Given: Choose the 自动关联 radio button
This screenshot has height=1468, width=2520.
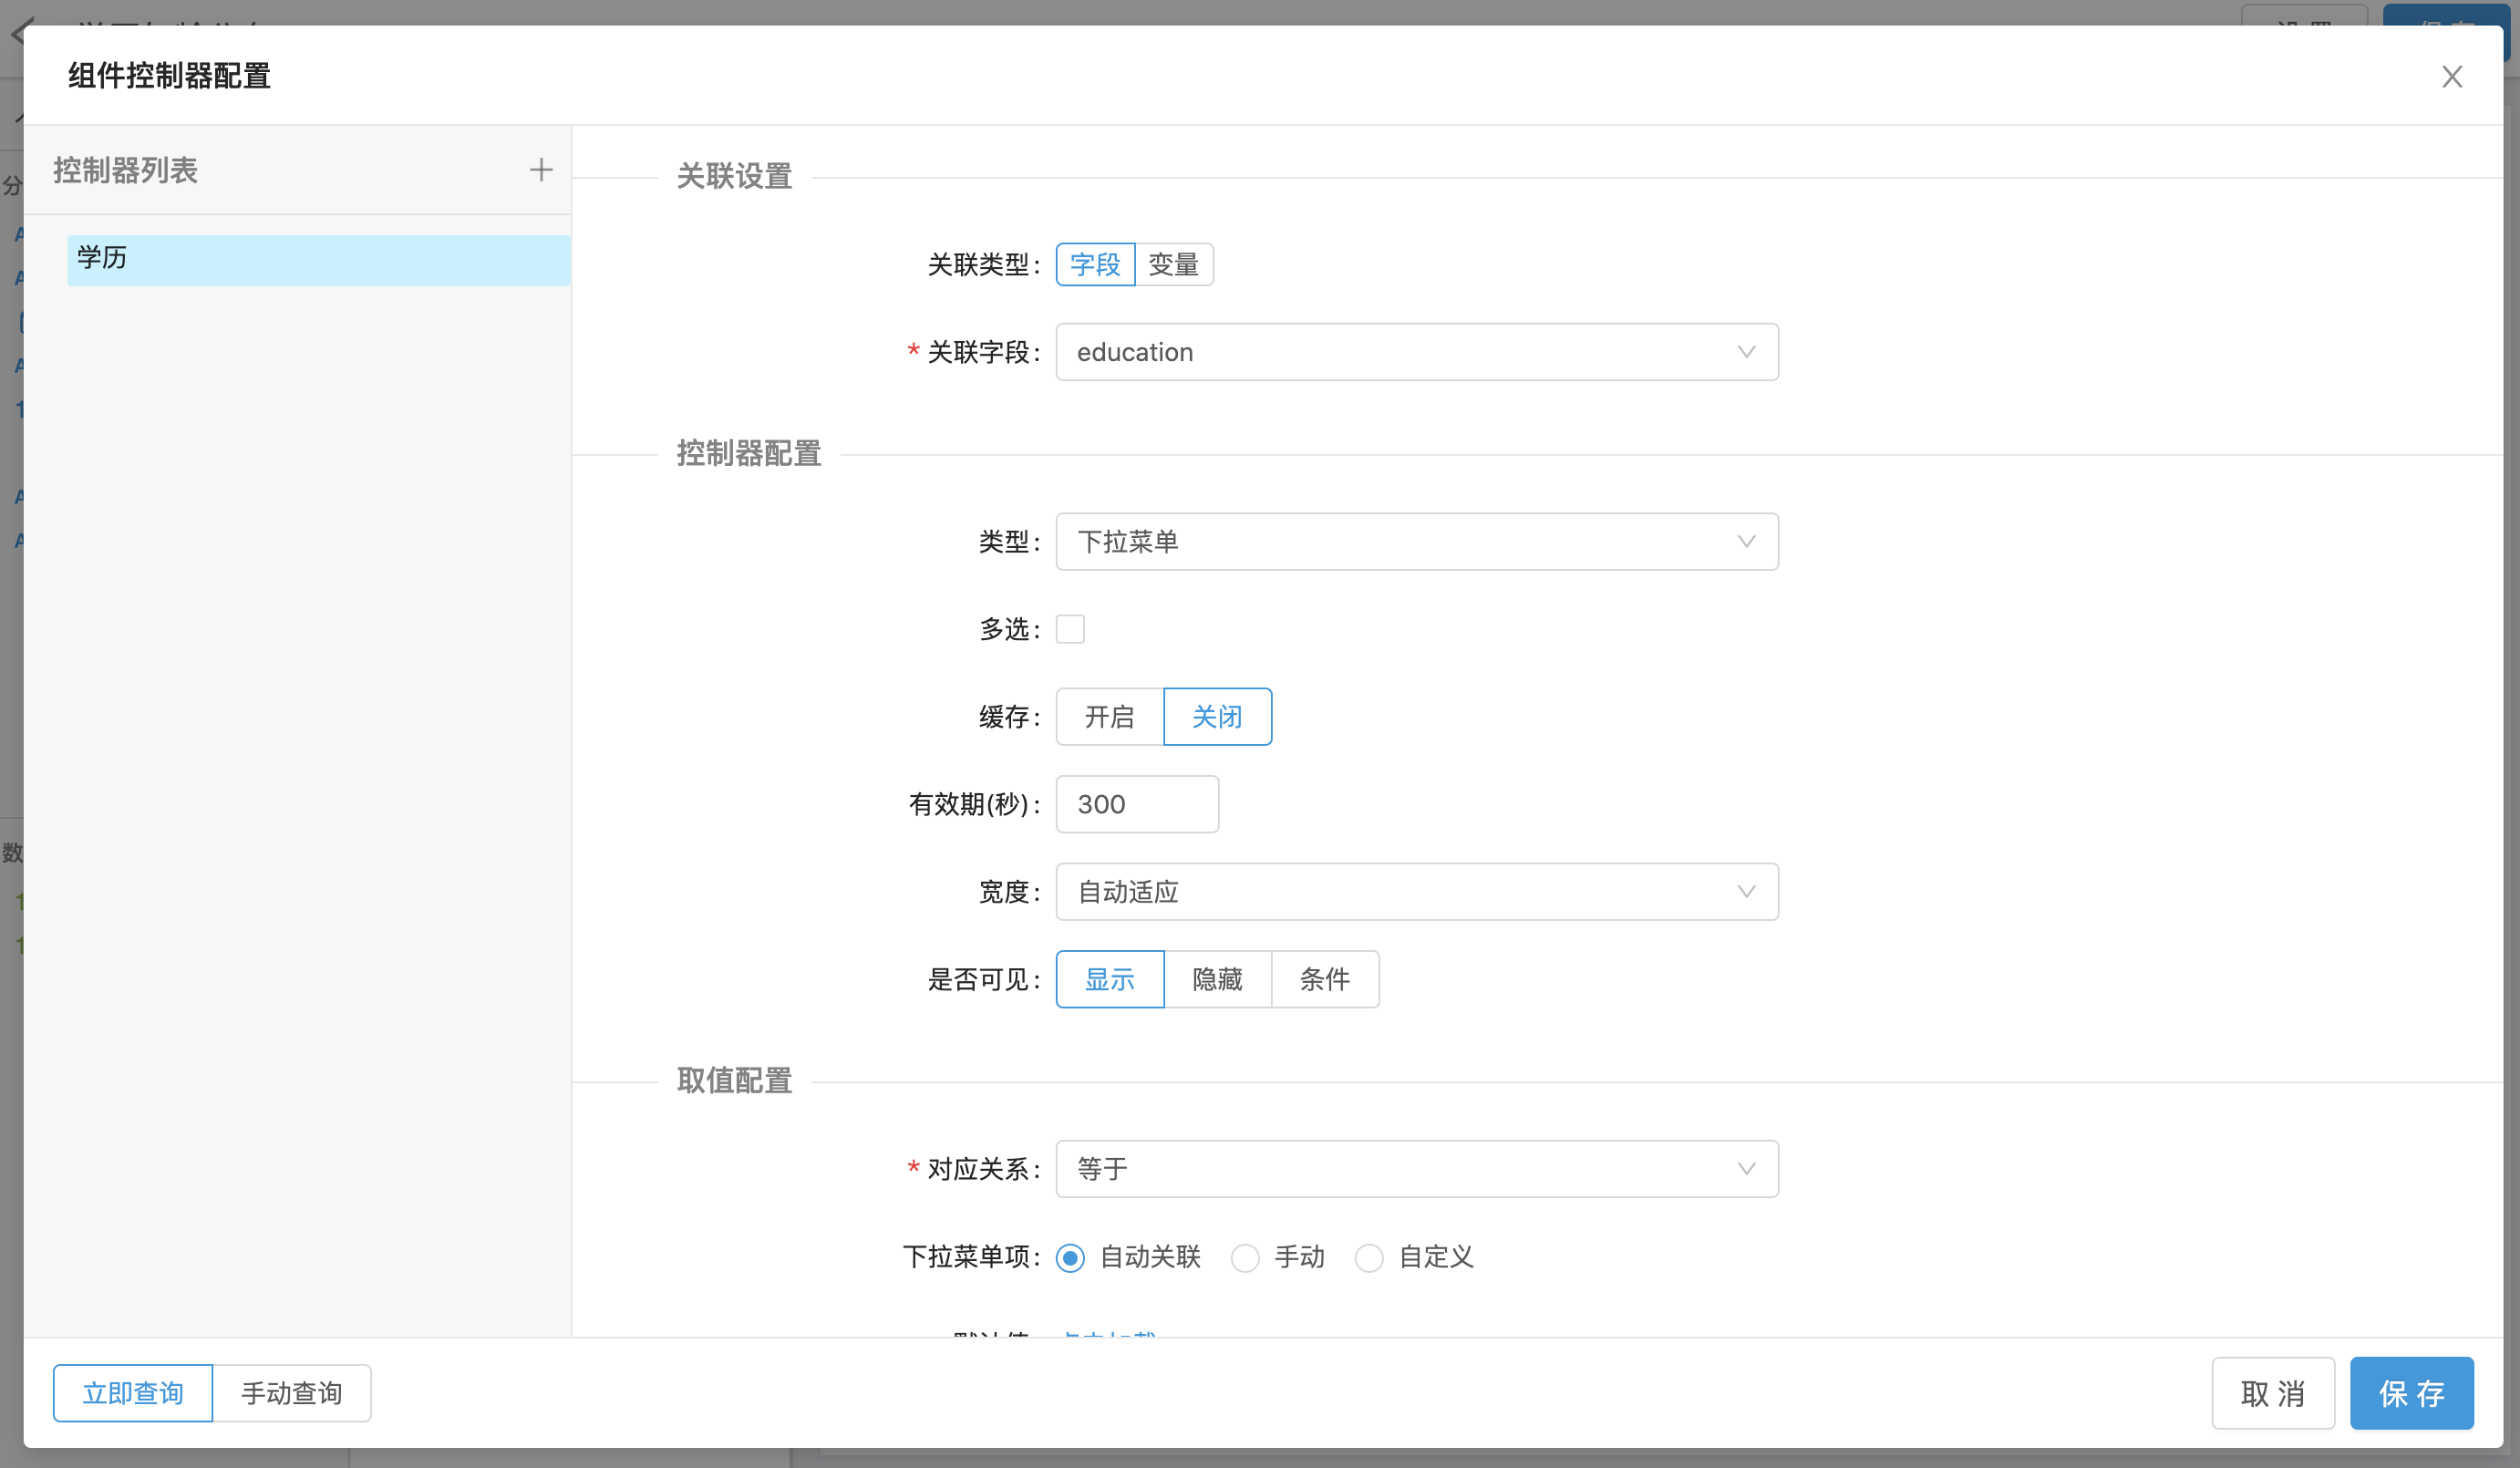Looking at the screenshot, I should [x=1070, y=1257].
